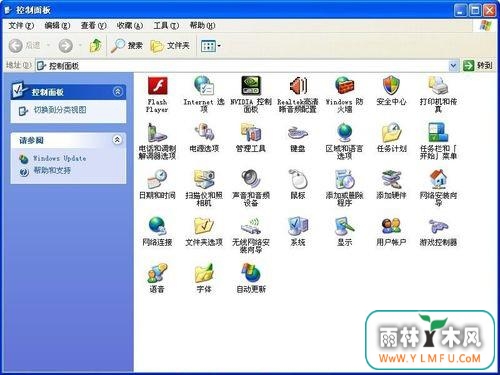Open the views button dropdown in toolbar
Viewport: 500px width, 375px height.
tap(219, 46)
